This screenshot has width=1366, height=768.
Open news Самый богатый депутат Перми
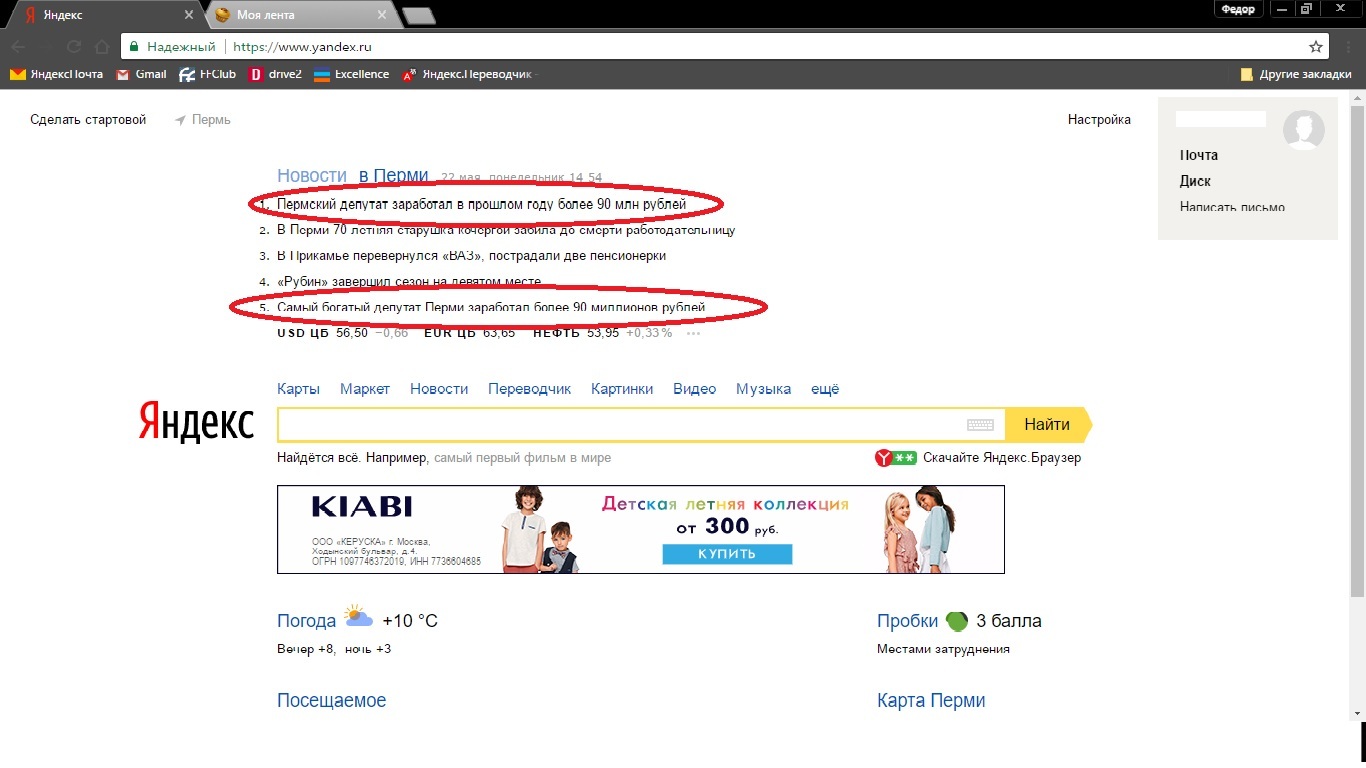pos(491,307)
